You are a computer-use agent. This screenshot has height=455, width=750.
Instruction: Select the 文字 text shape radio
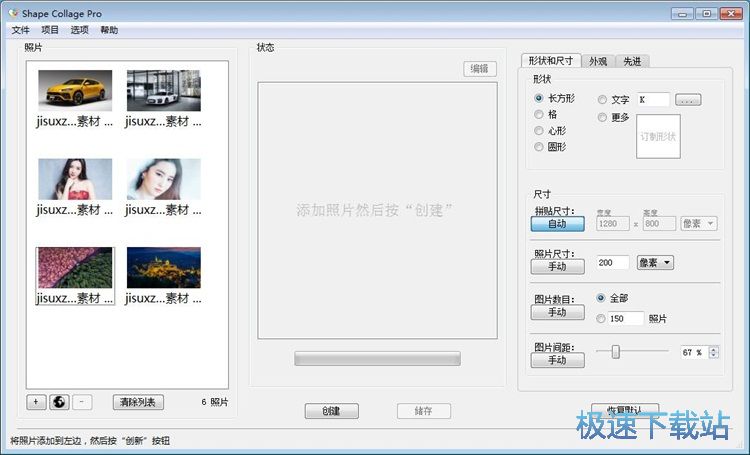[x=602, y=100]
